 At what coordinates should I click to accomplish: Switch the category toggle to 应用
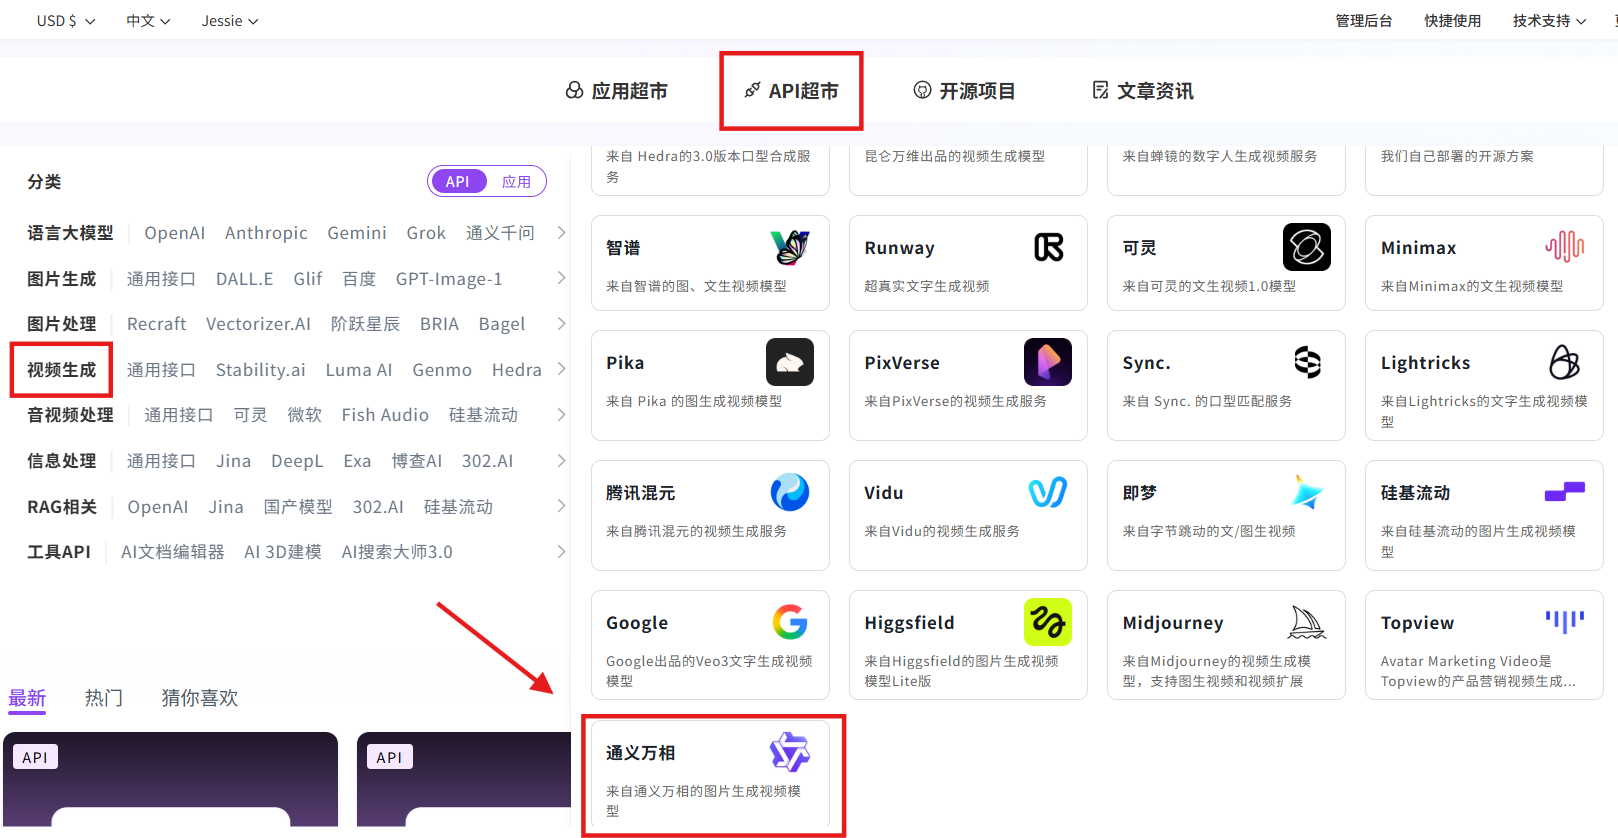coord(516,181)
